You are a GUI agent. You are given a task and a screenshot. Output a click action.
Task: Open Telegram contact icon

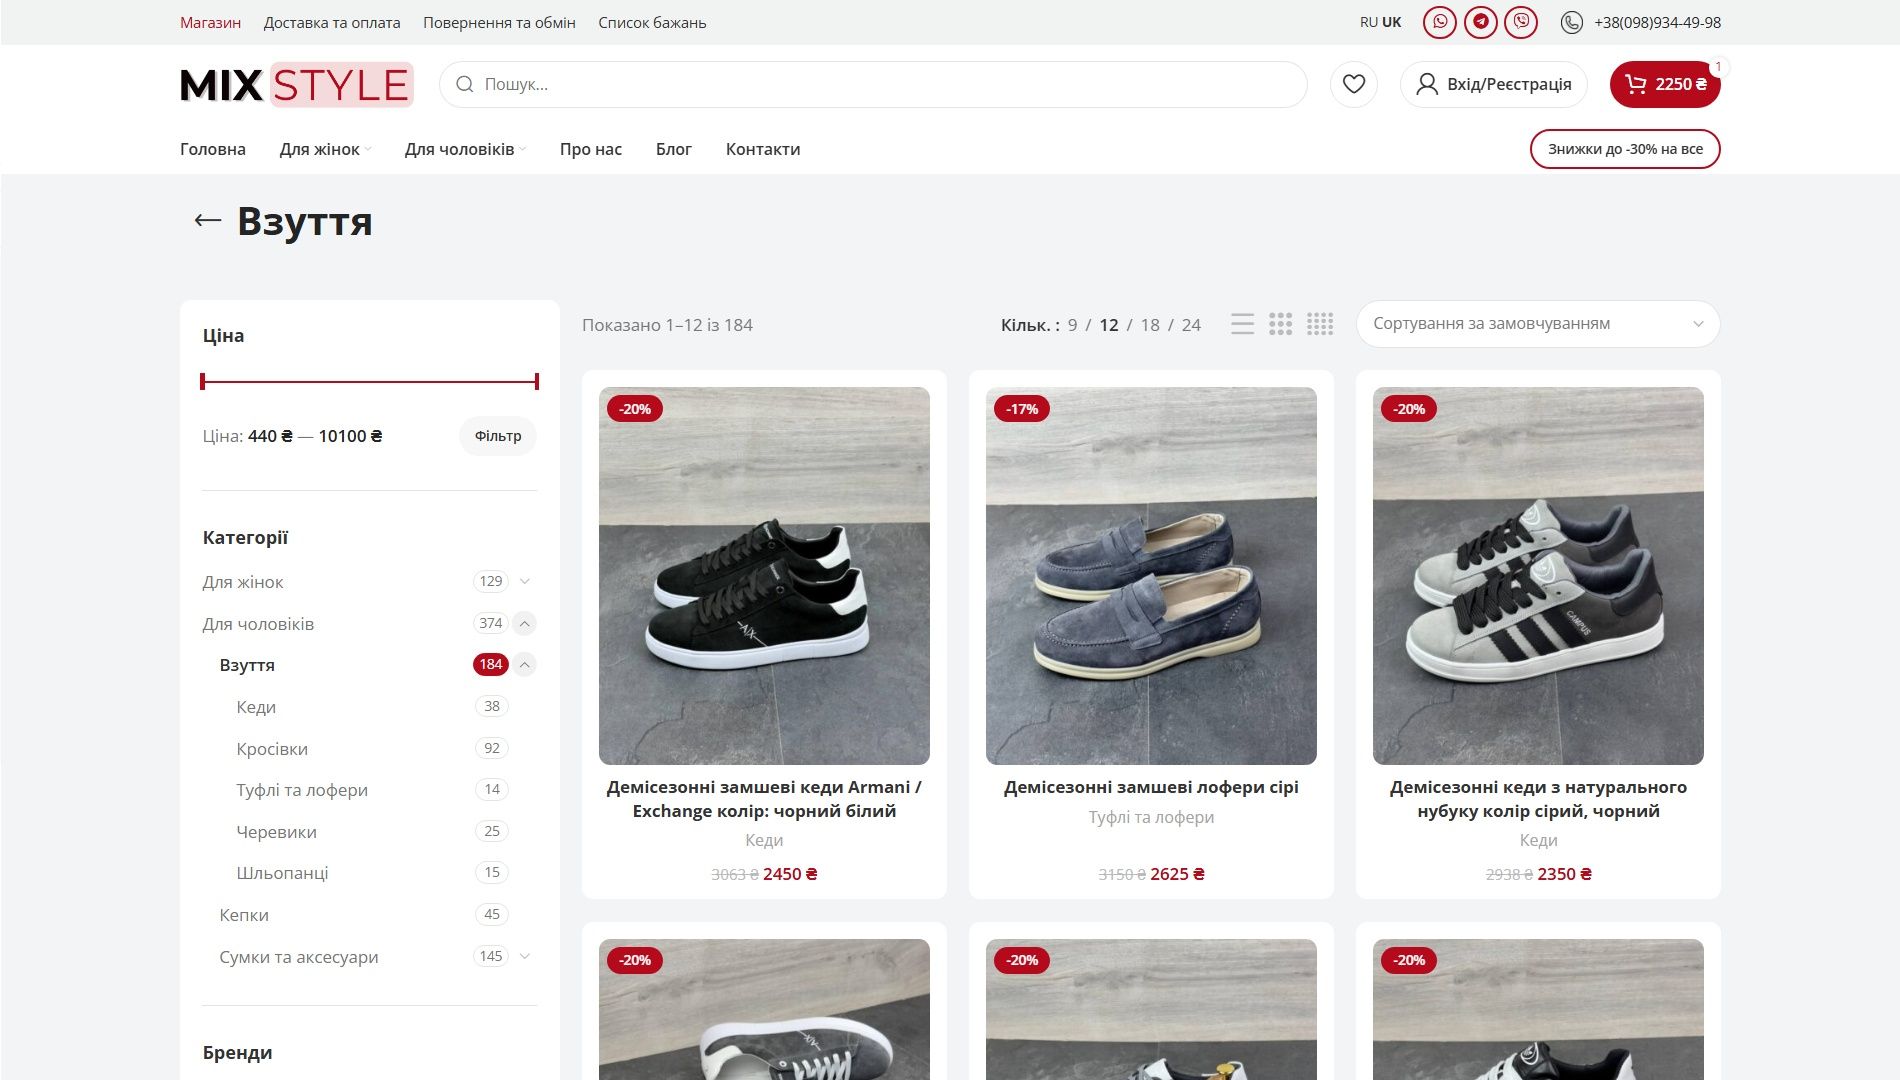click(1481, 22)
